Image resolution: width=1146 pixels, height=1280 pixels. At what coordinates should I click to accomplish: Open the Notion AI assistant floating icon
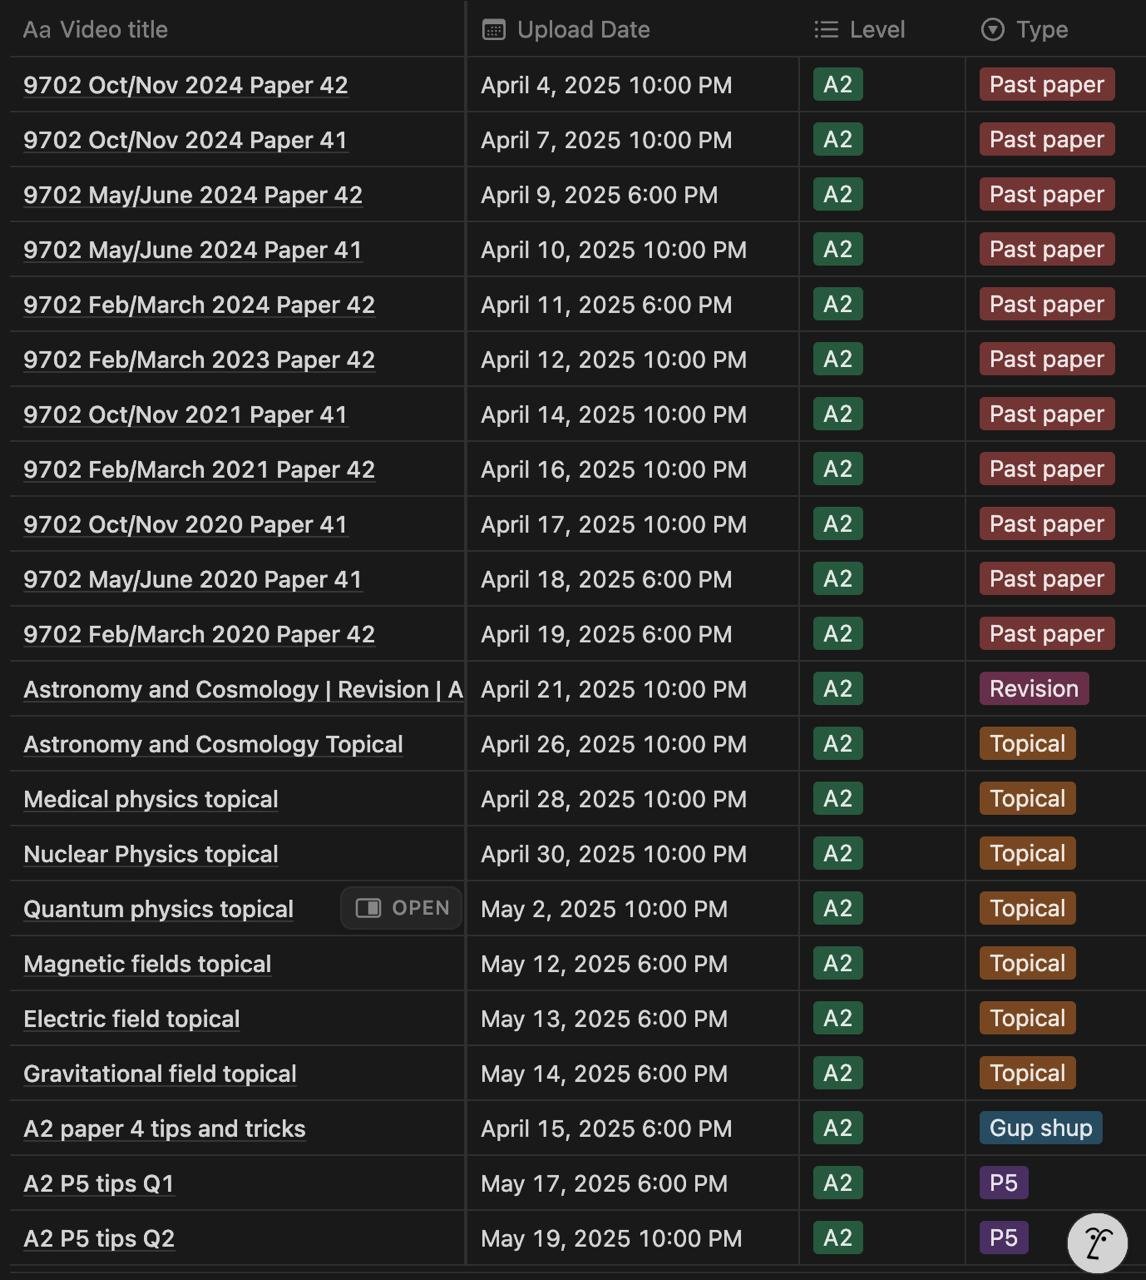coord(1097,1243)
